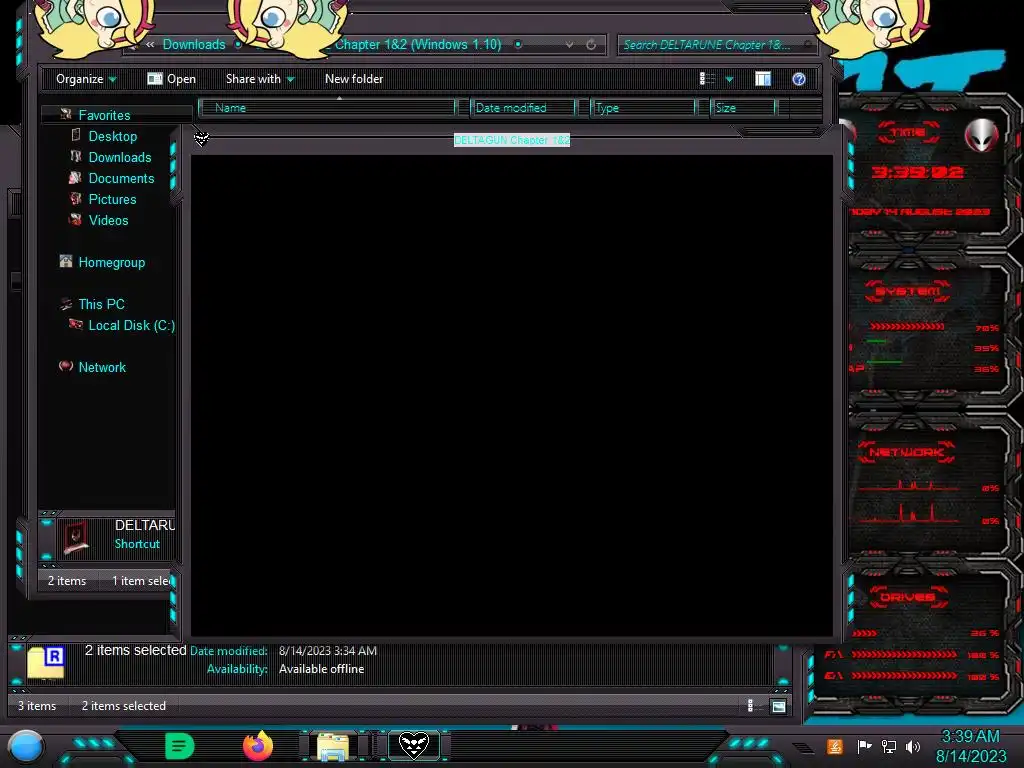1024x768 pixels.
Task: Click the Open button in Explorer toolbar
Action: pyautogui.click(x=172, y=79)
